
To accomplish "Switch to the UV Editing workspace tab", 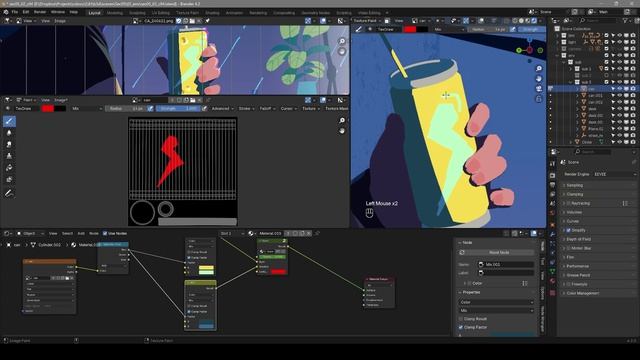I will click(160, 13).
